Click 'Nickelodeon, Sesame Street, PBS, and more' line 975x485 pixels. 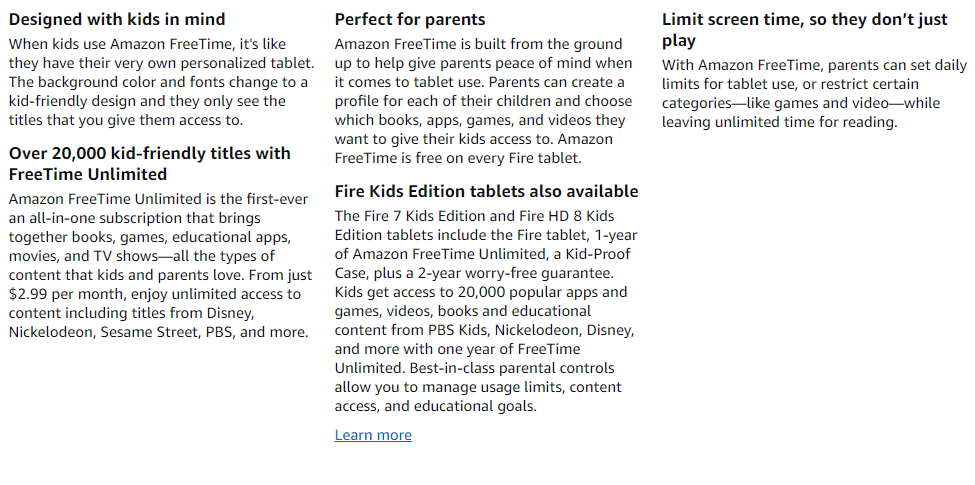pos(159,332)
